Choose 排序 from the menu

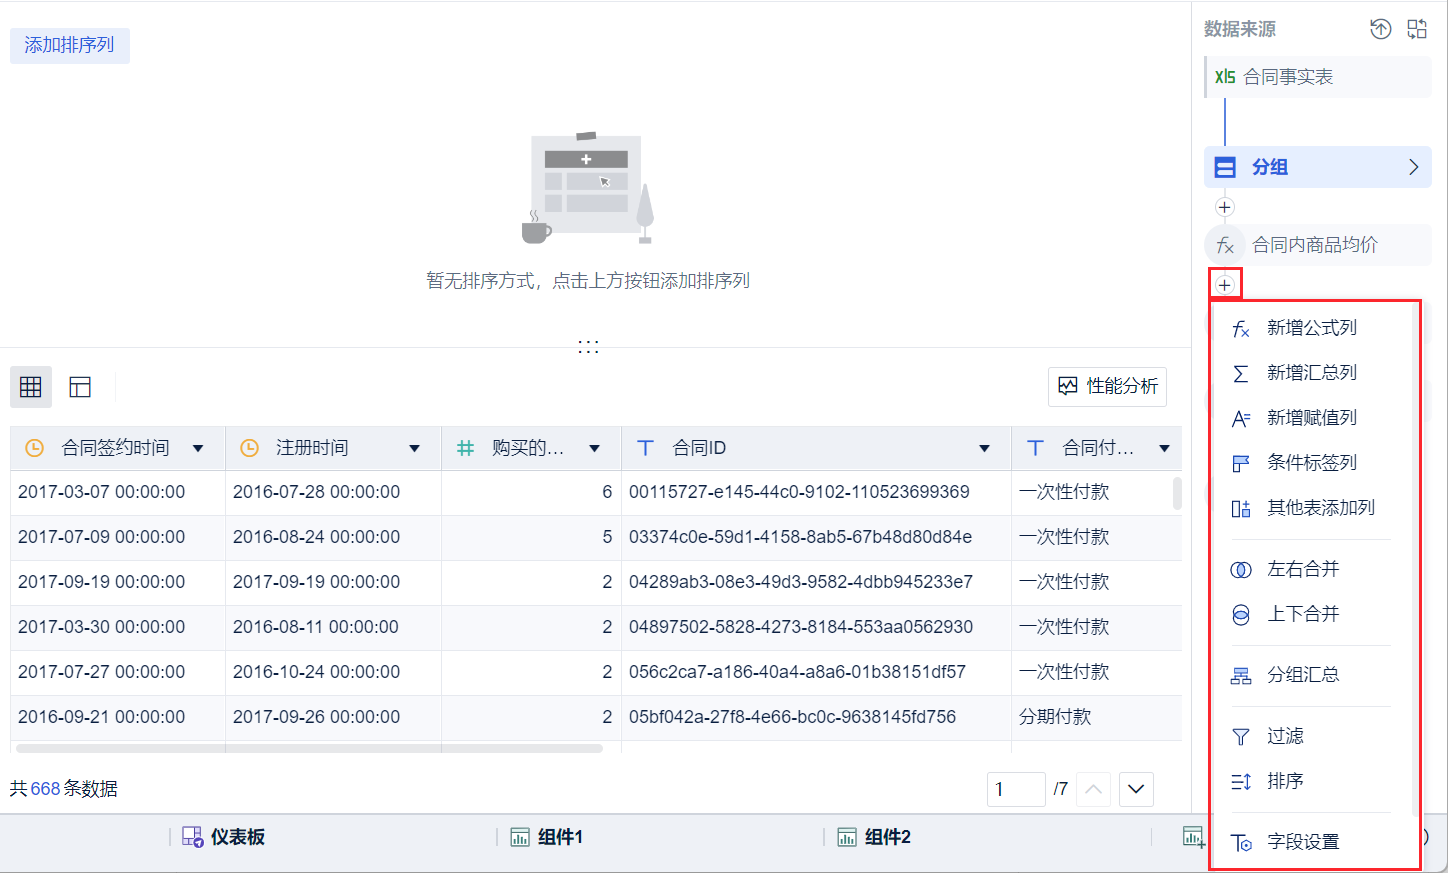click(1311, 781)
